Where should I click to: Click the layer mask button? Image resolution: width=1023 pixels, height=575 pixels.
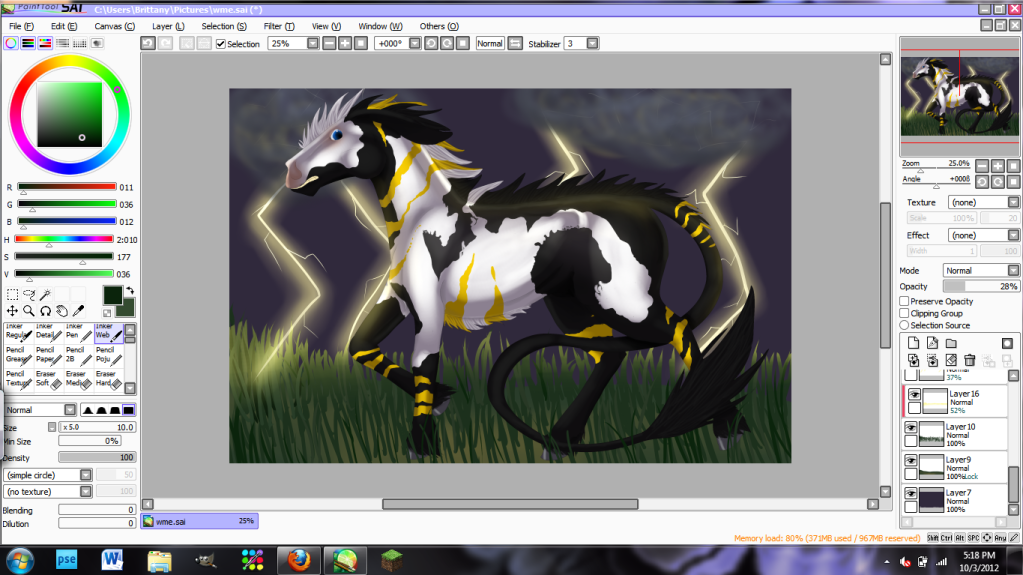click(1007, 343)
